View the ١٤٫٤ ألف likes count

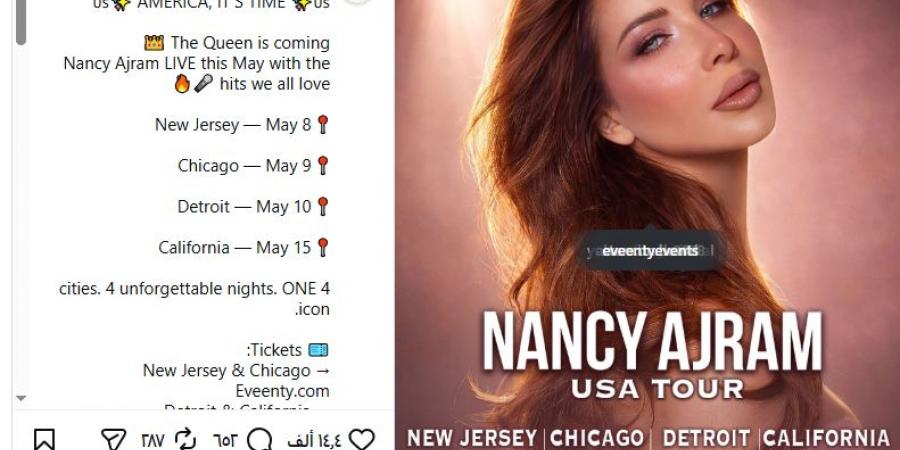click(315, 440)
